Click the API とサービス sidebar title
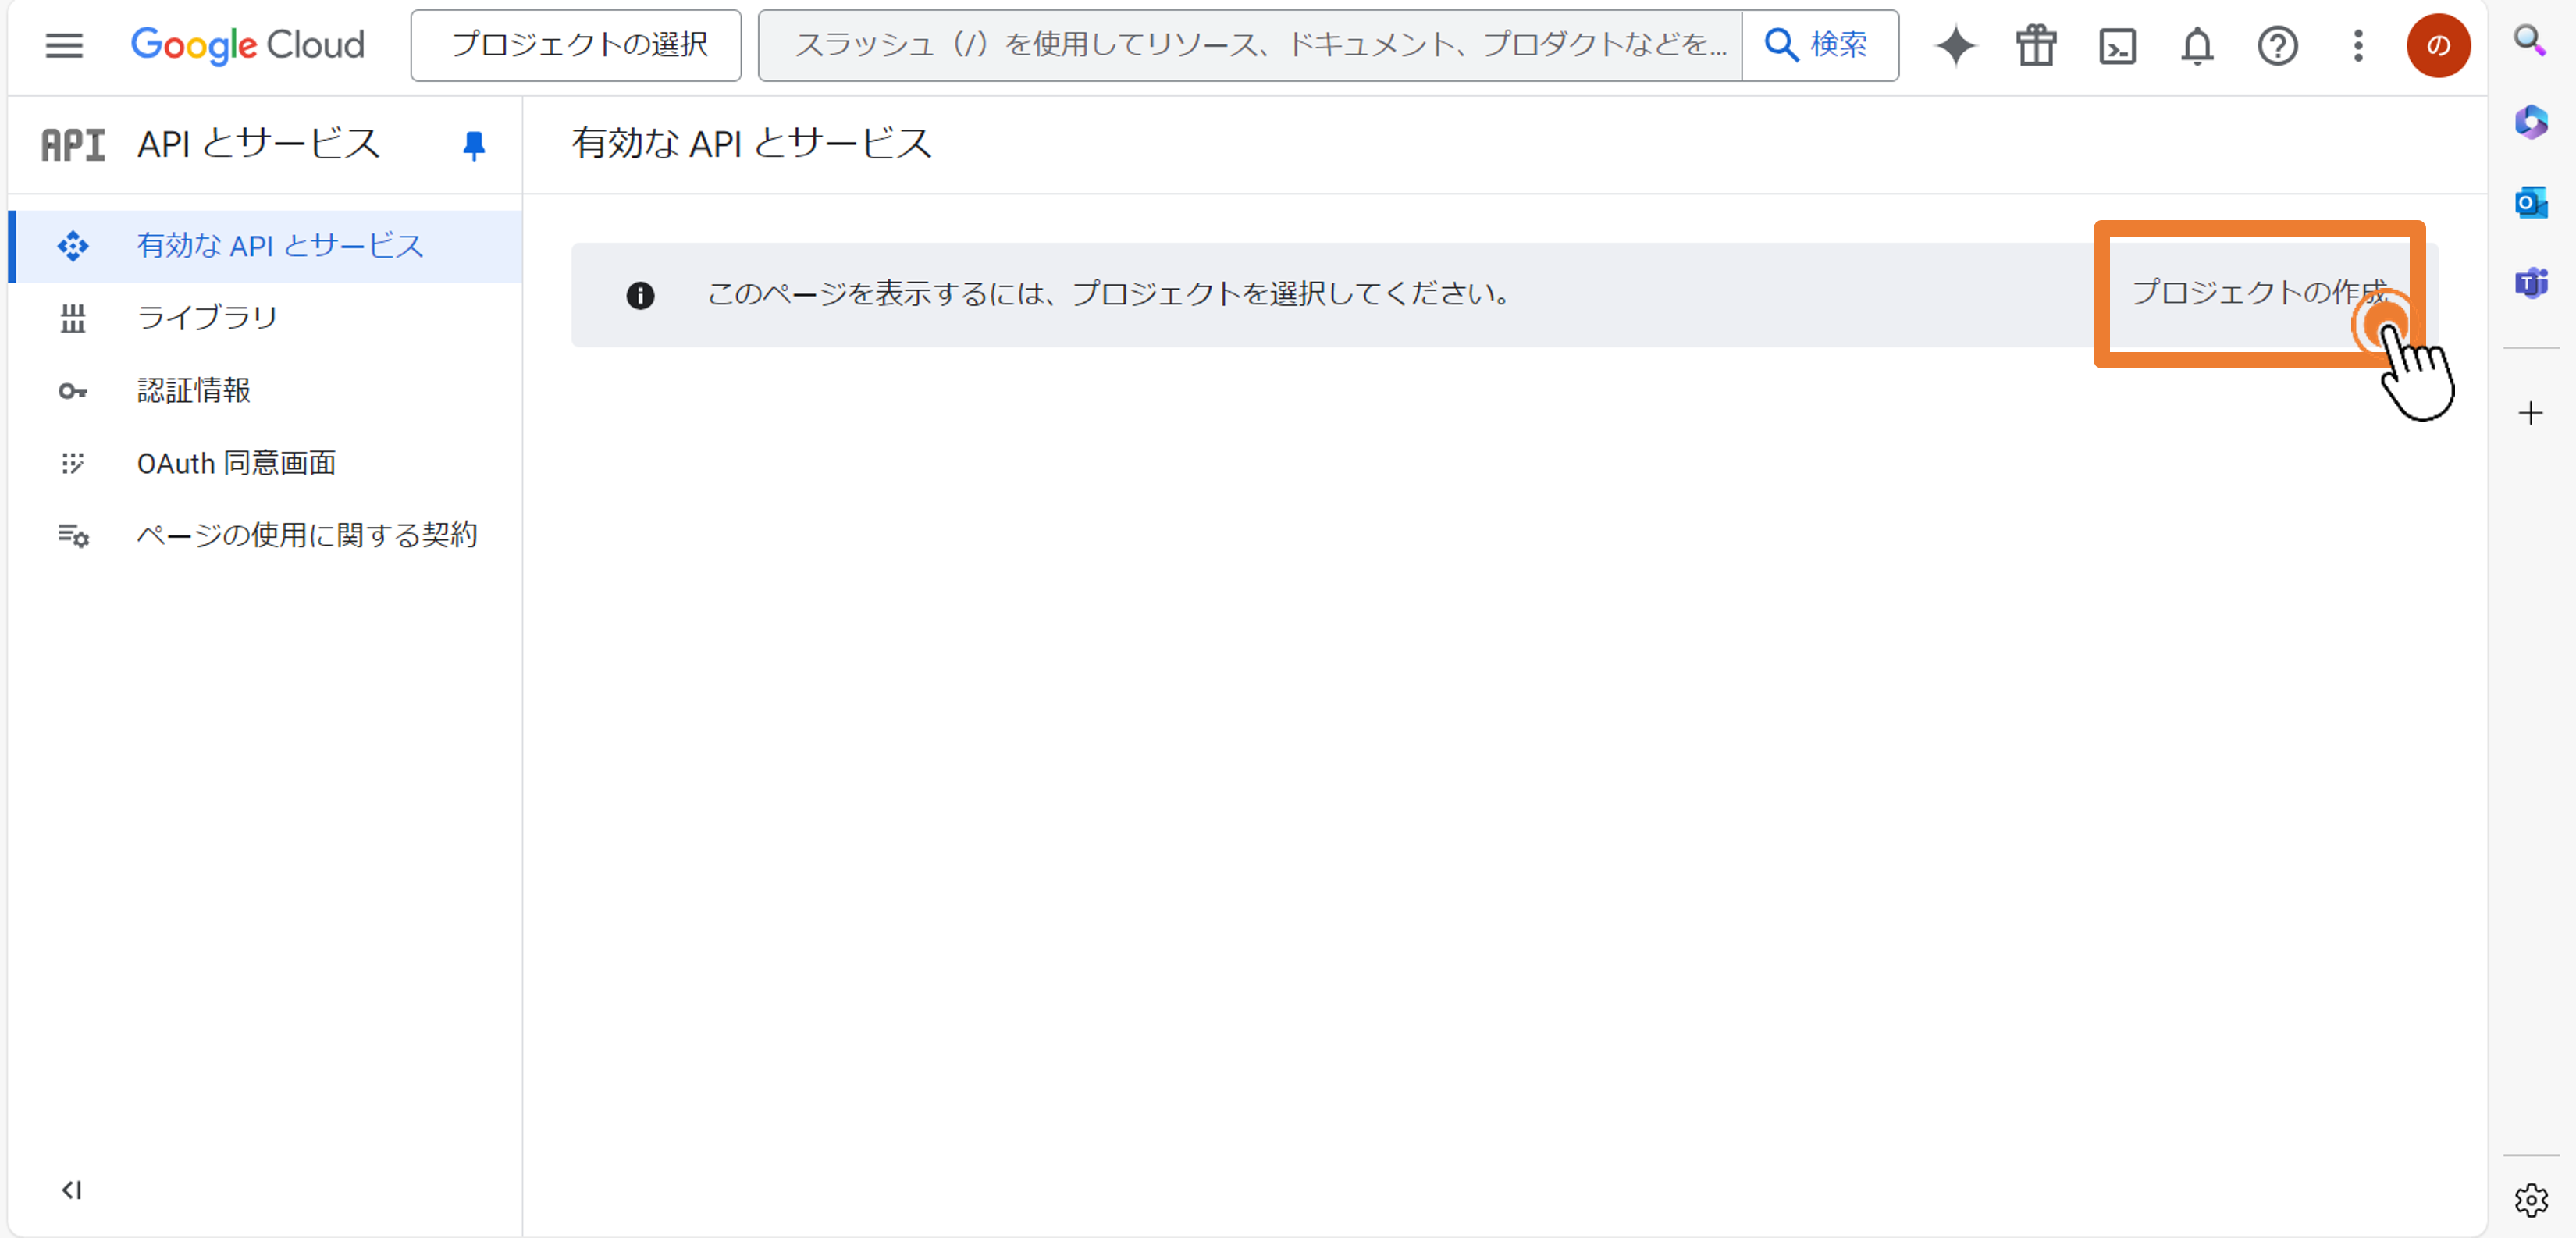Screen dimensions: 2576x1238 [x=258, y=144]
